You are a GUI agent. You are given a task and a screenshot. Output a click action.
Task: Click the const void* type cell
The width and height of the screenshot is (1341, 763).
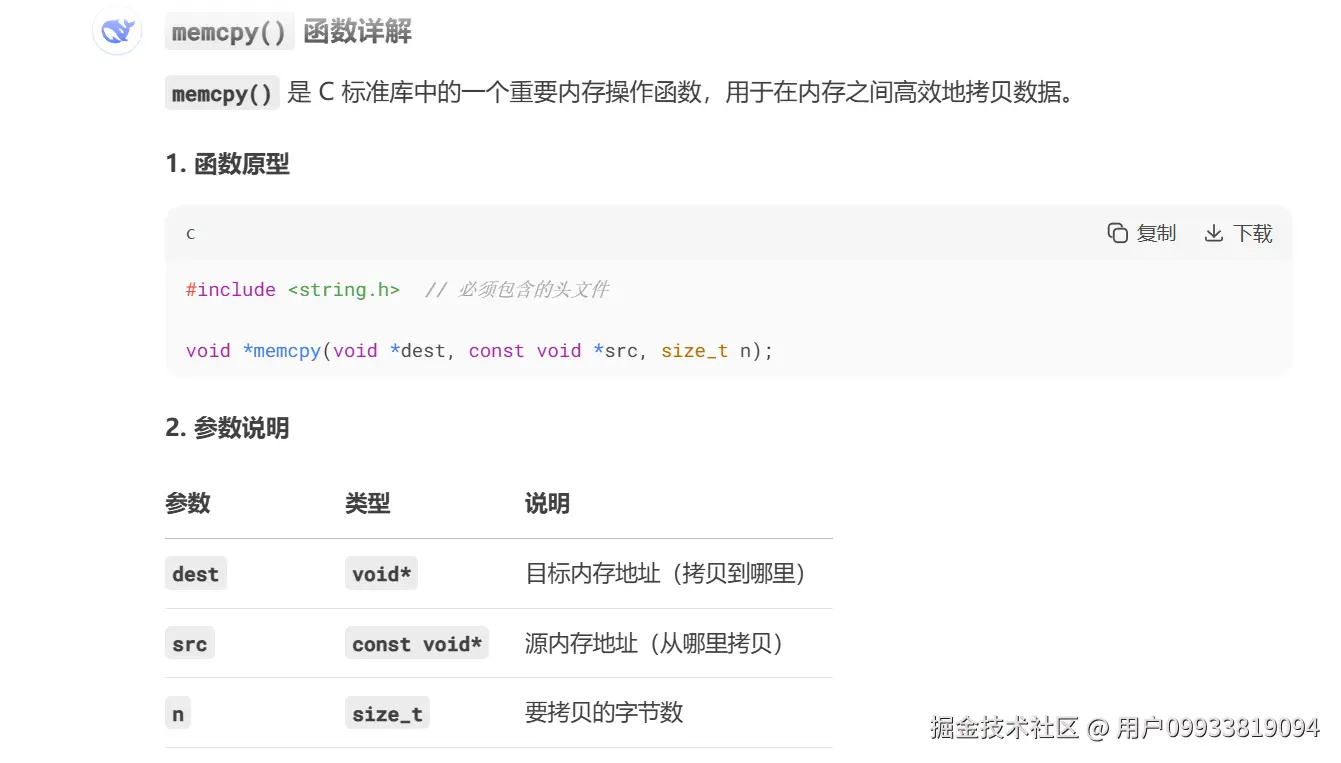point(417,644)
